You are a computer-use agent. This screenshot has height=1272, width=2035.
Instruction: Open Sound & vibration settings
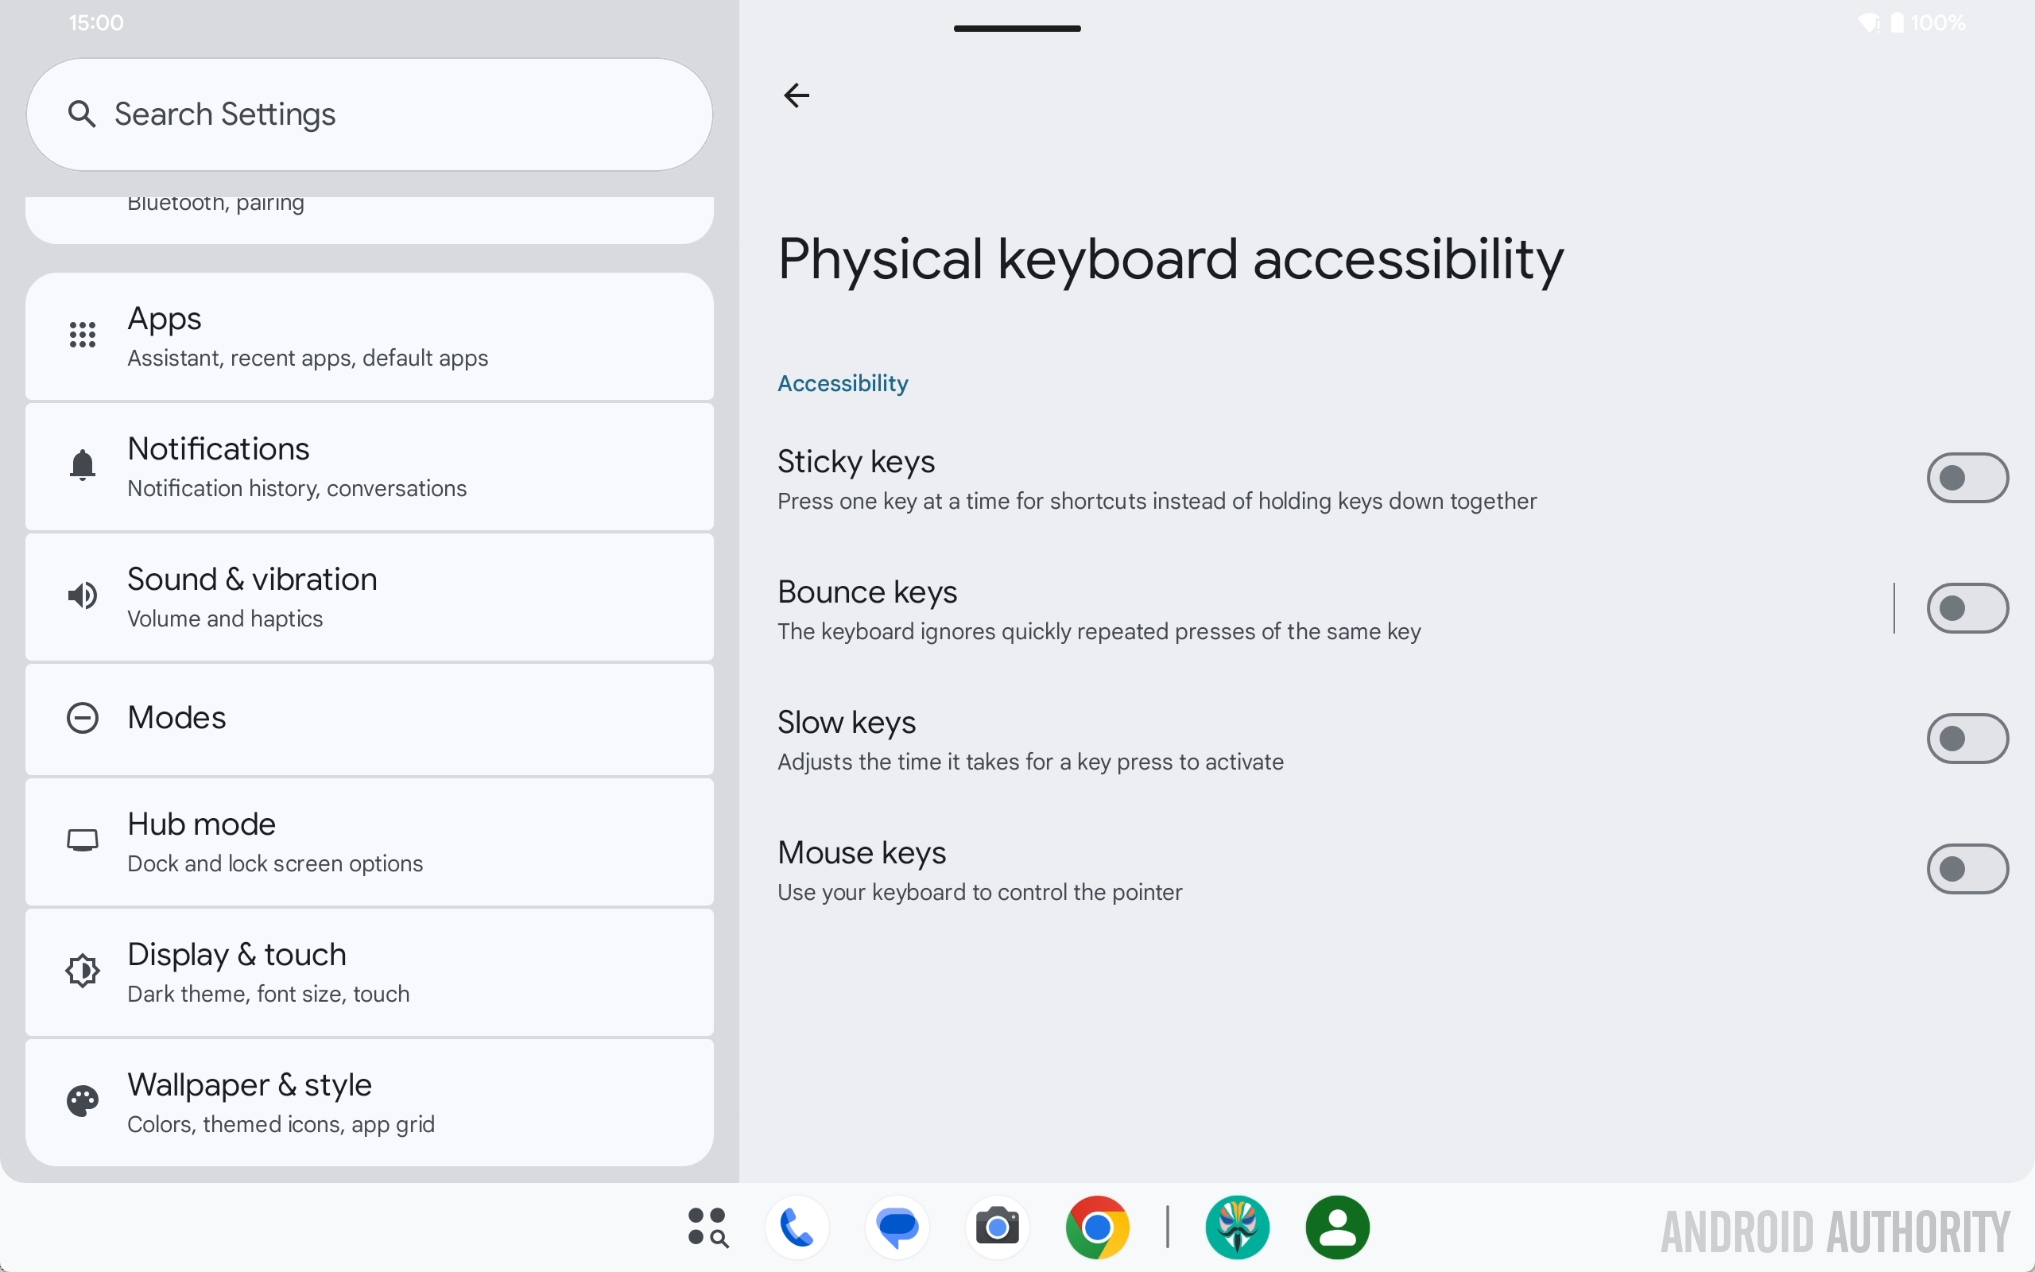click(371, 595)
